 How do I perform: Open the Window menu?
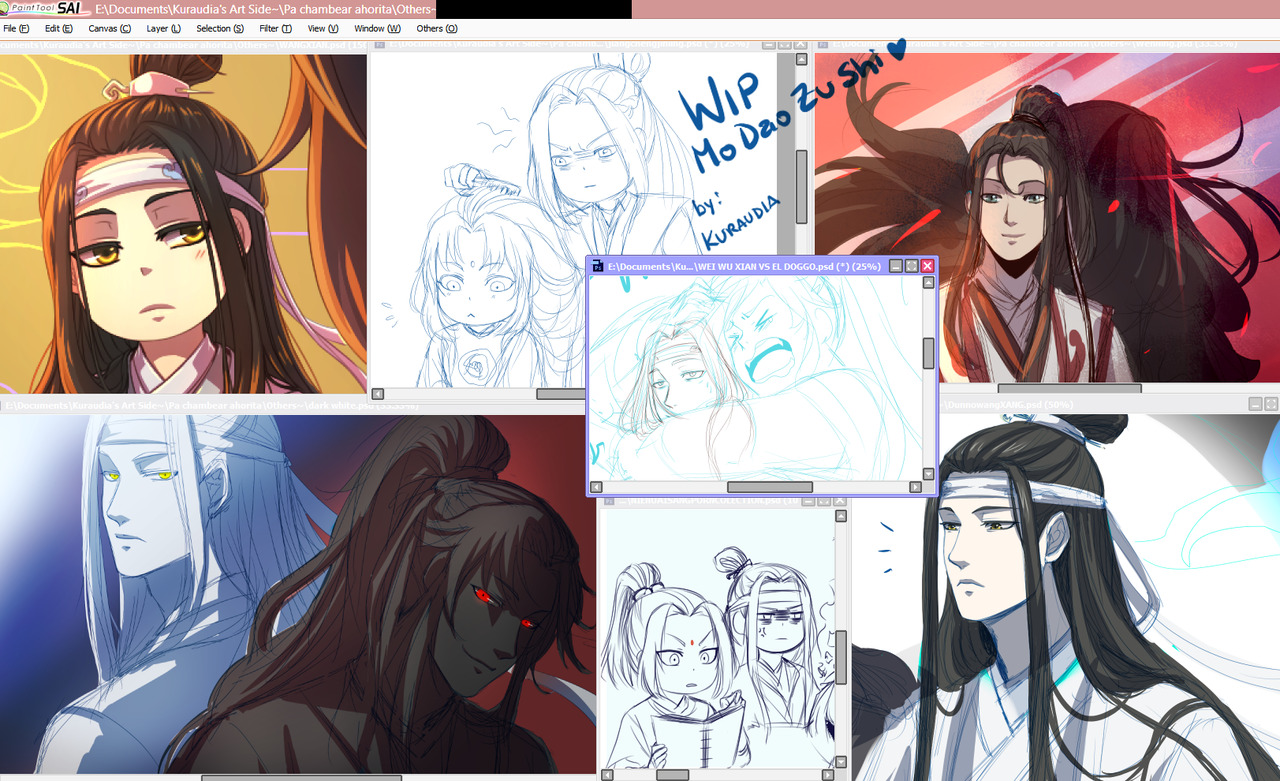click(377, 28)
